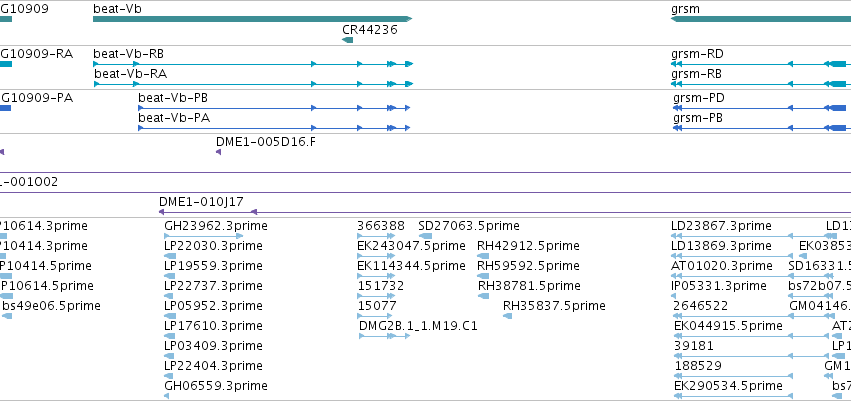Select the beat-Vb-PB protein feature
The image size is (851, 401).
click(274, 108)
